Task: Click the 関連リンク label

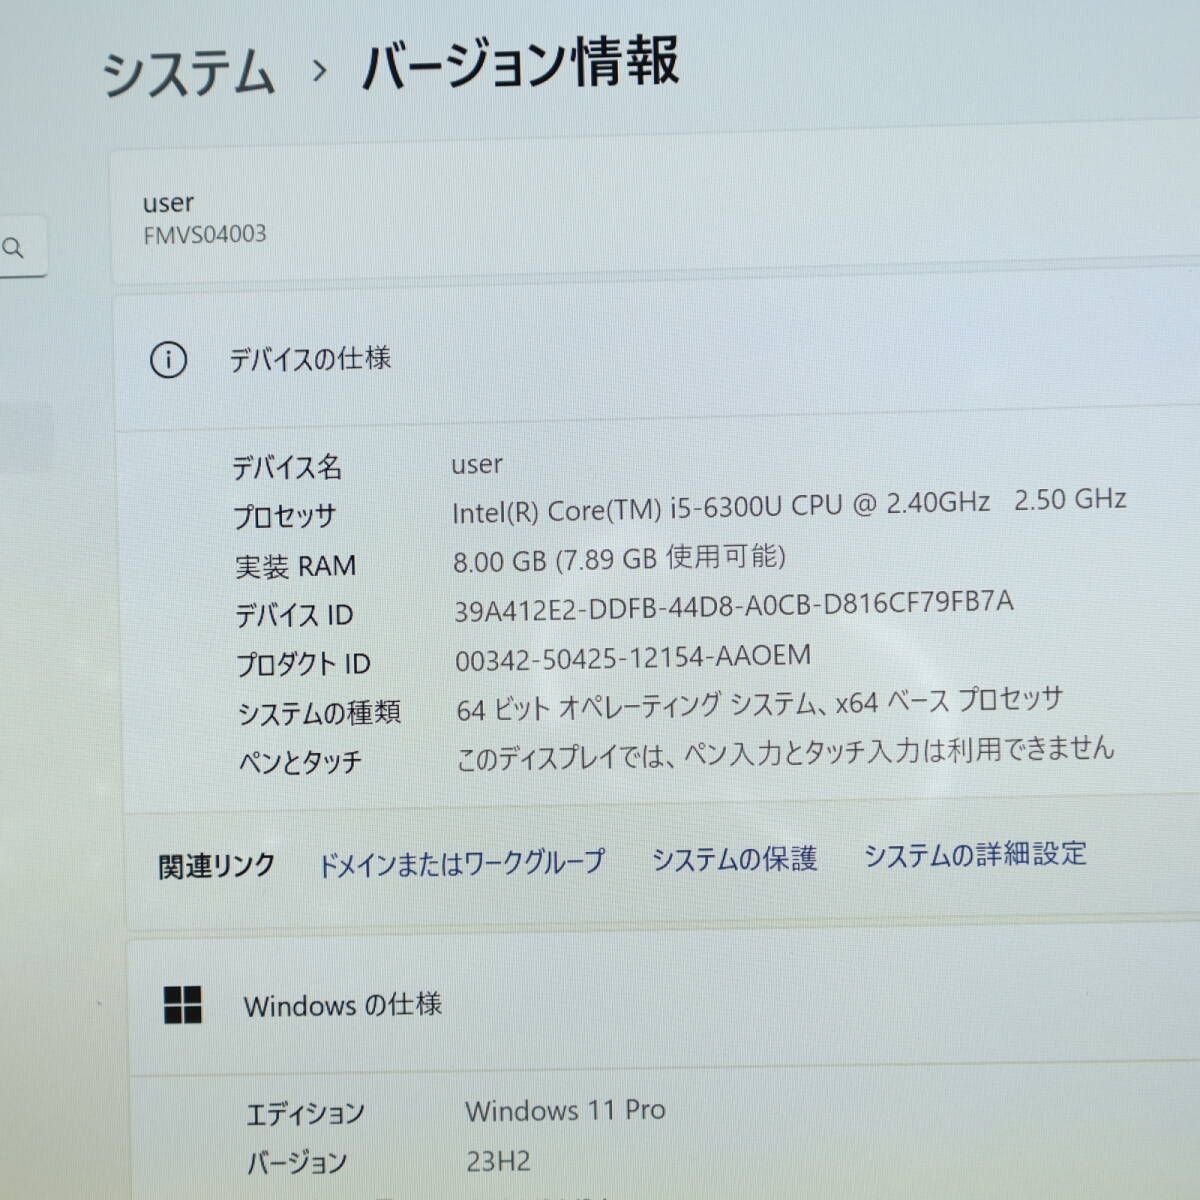Action: coord(216,866)
